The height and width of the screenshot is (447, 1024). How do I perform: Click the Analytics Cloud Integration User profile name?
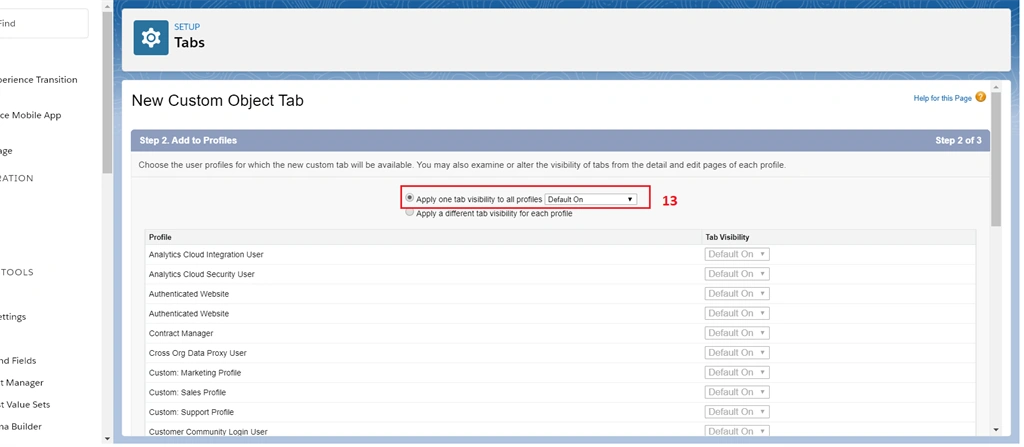click(206, 254)
